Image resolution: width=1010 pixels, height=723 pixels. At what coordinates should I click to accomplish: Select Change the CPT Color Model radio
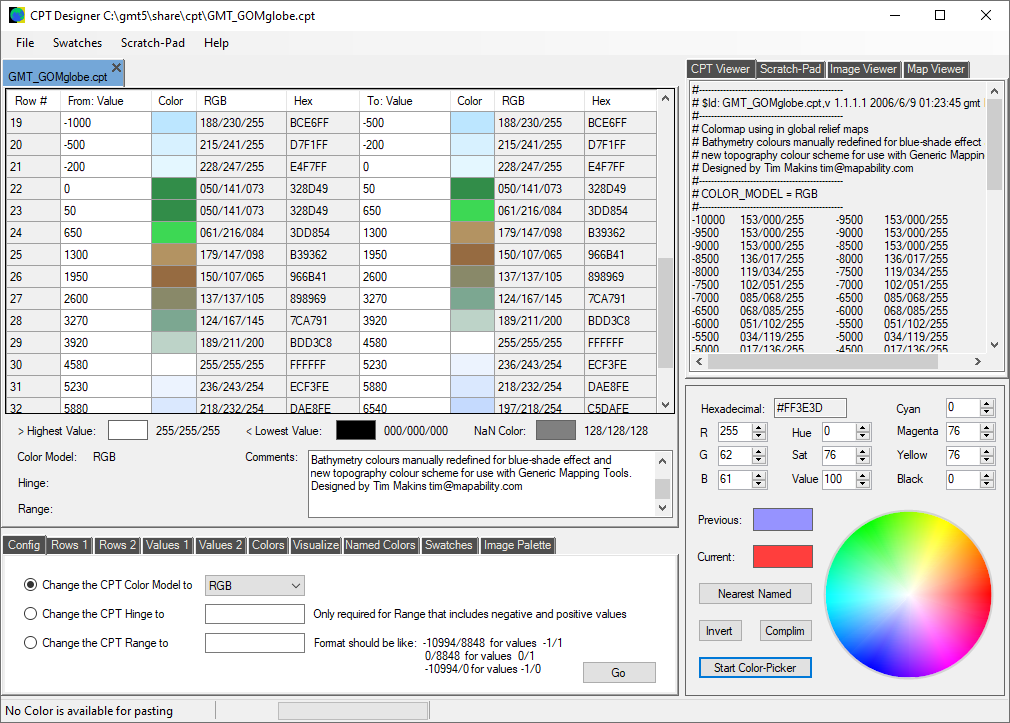(30, 585)
